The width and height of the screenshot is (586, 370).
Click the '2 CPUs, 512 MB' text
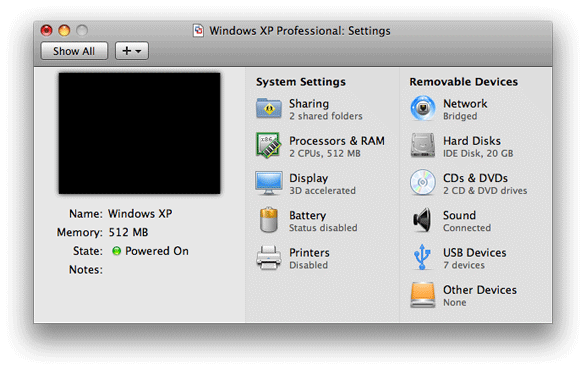coord(325,154)
